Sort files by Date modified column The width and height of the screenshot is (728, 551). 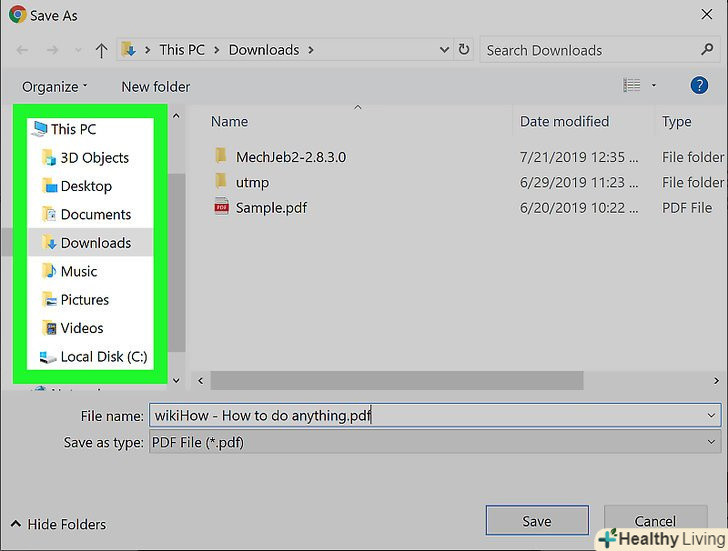(564, 122)
